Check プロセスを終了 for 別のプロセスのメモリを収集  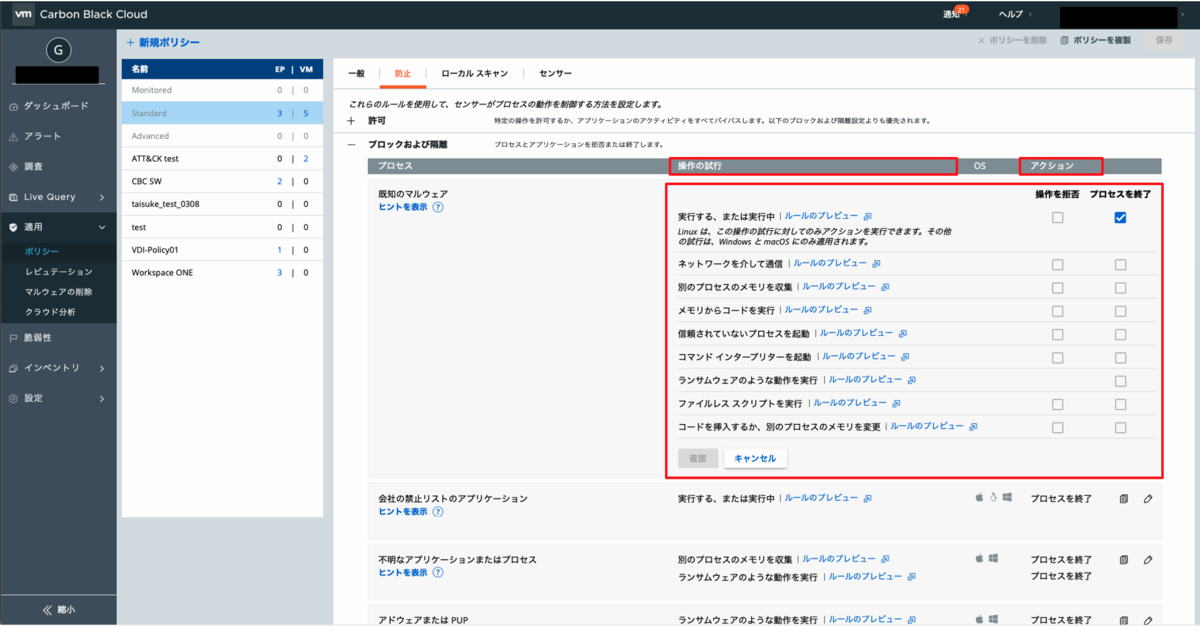tap(1120, 287)
